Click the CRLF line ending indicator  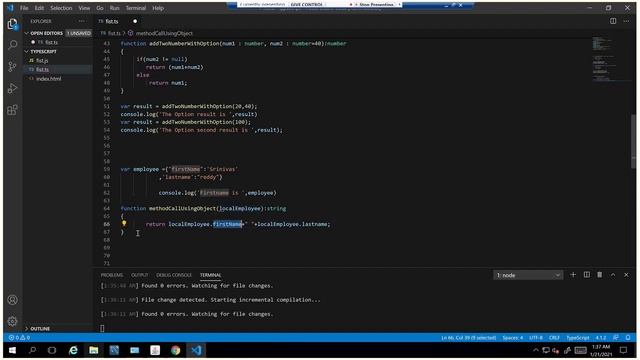pos(554,338)
